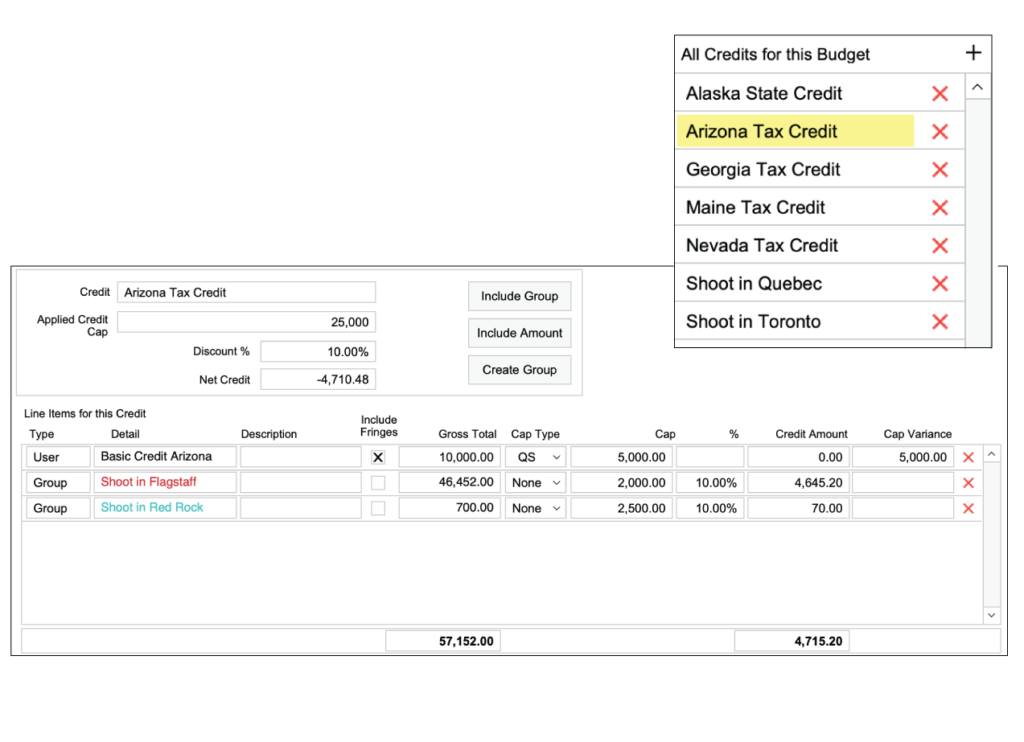The width and height of the screenshot is (1024, 742).
Task: Check Include Fringes for Shoot in Red Rock
Action: tap(378, 508)
